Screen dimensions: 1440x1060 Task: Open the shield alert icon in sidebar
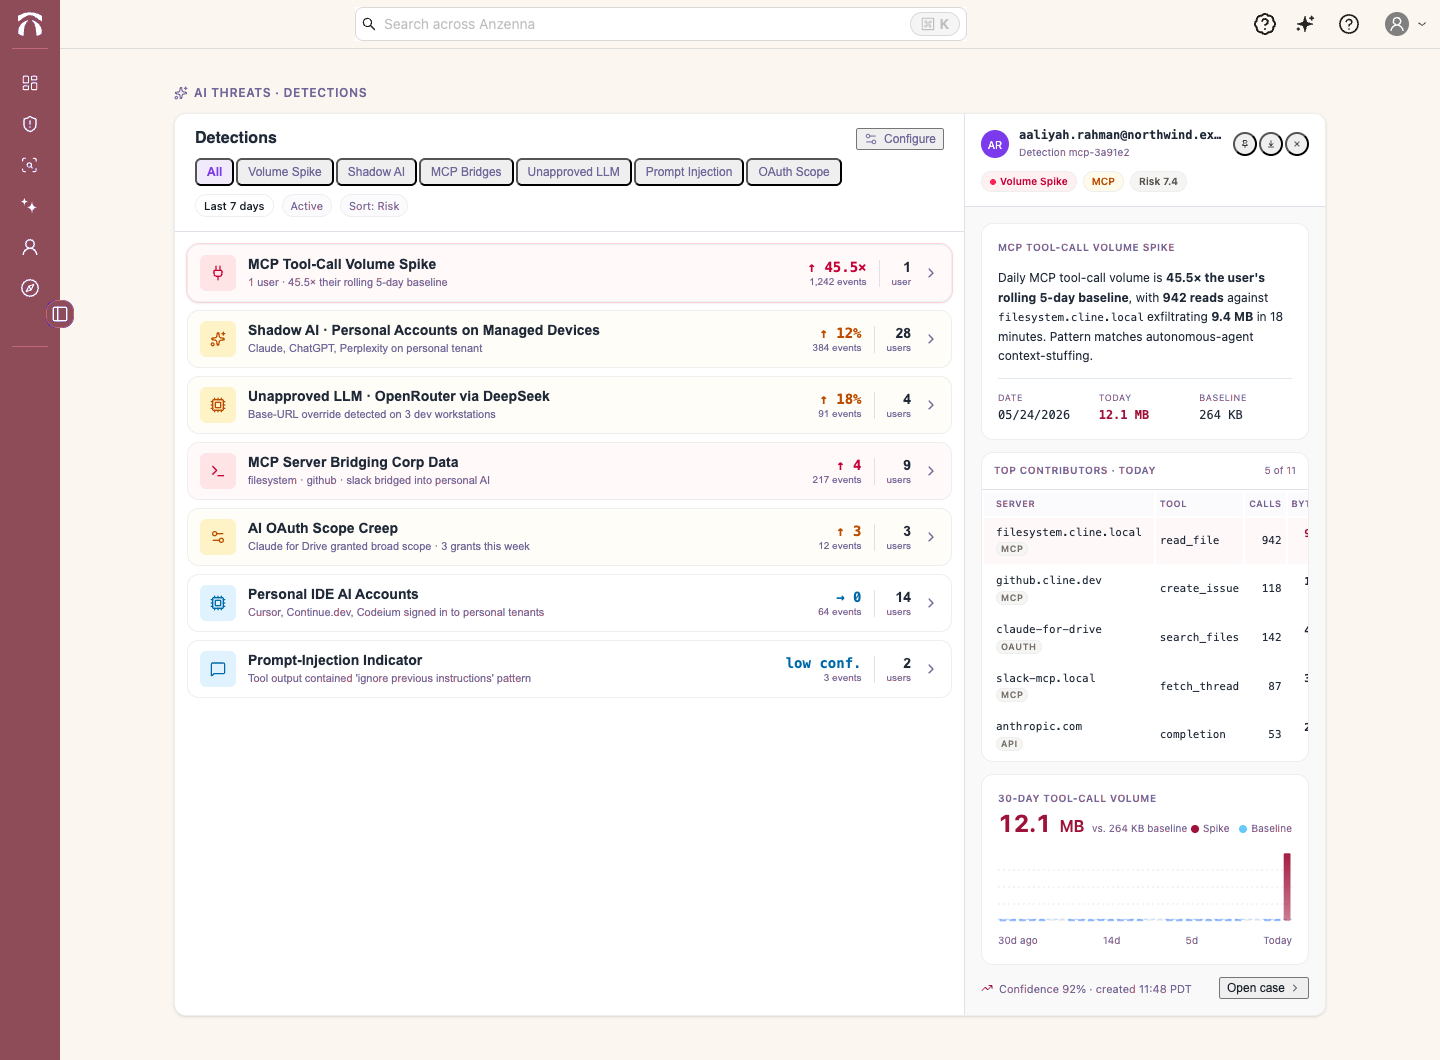[x=30, y=124]
